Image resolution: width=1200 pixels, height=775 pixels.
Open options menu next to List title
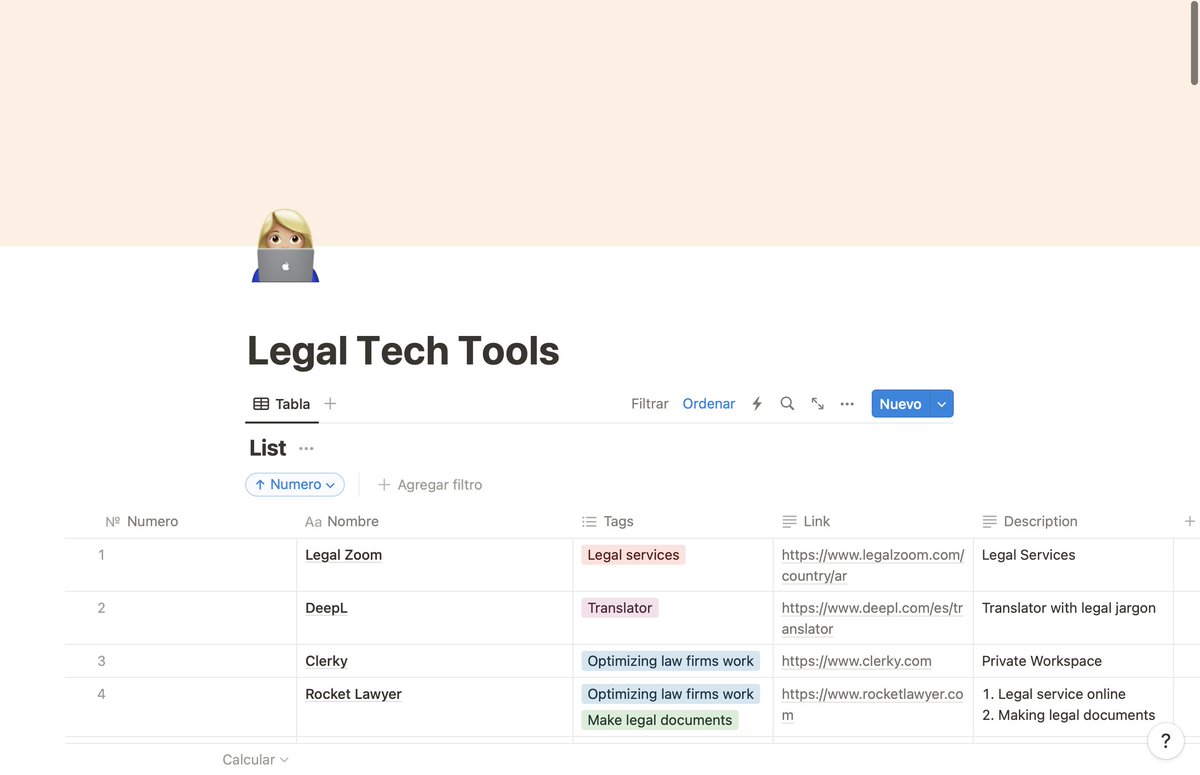coord(306,449)
